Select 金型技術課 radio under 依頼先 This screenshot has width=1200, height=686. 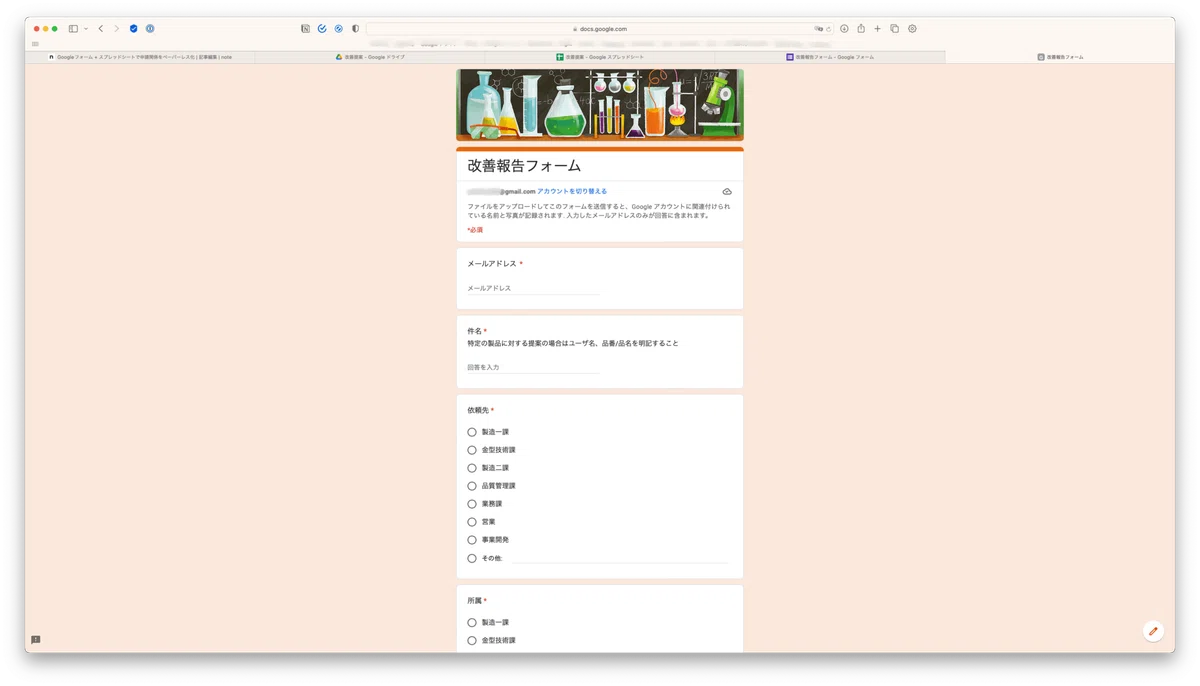click(x=472, y=450)
